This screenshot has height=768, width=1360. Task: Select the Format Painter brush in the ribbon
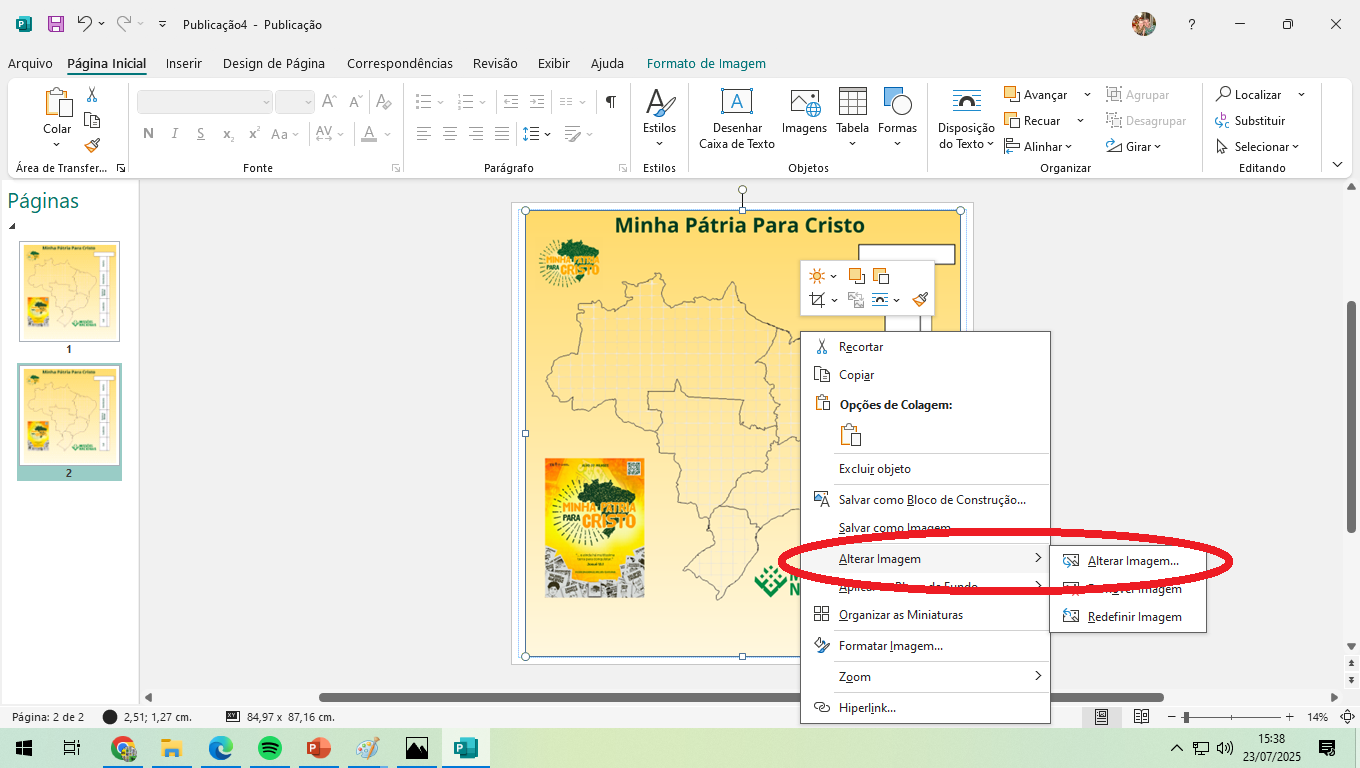pos(92,146)
